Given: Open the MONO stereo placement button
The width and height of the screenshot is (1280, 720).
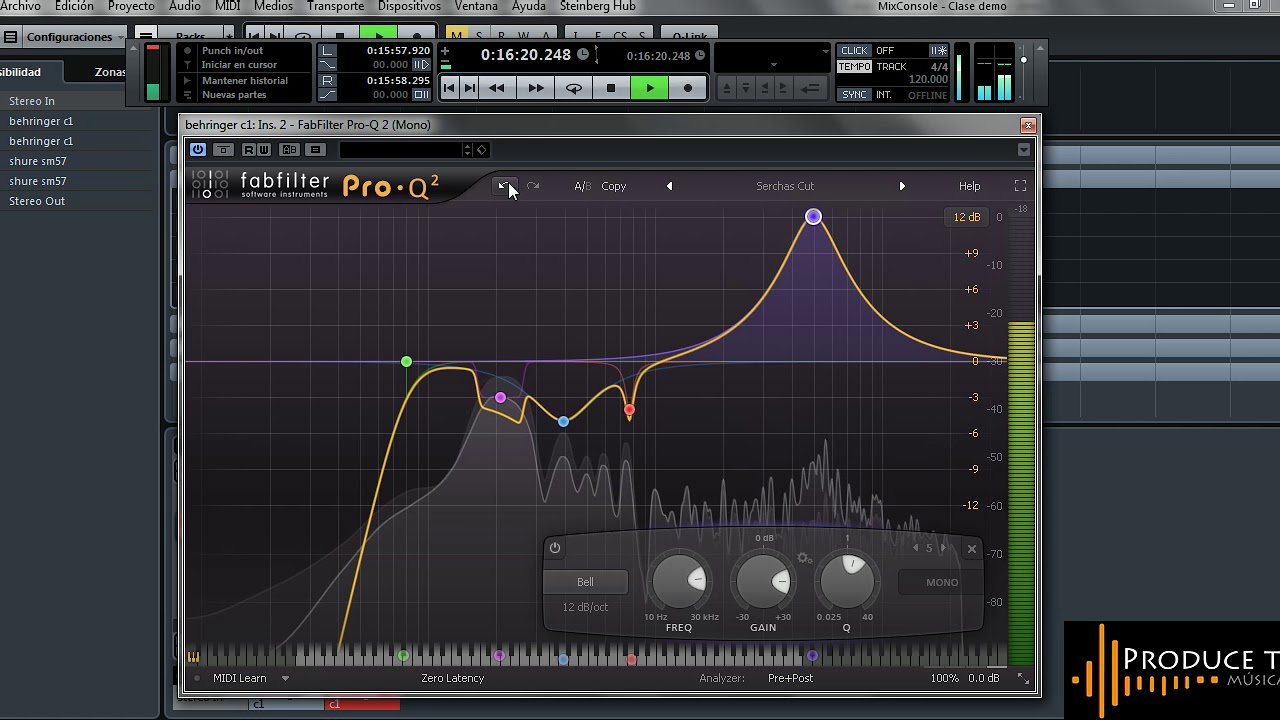Looking at the screenshot, I should 941,582.
